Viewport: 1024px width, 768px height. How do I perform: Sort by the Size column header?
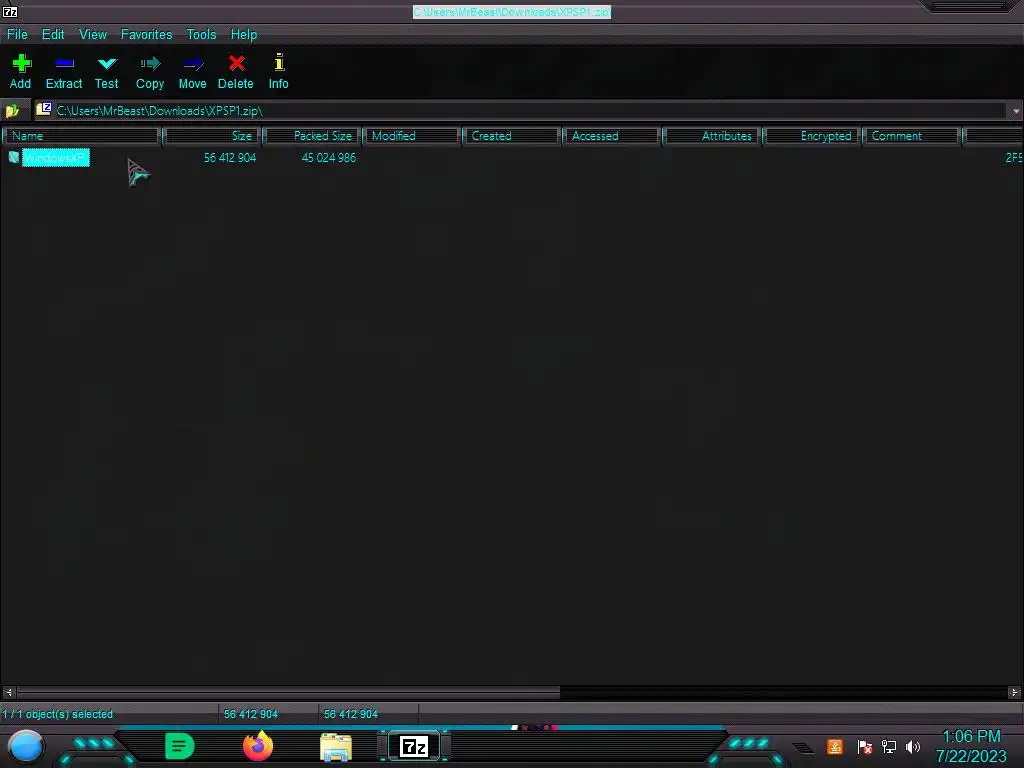[x=212, y=136]
